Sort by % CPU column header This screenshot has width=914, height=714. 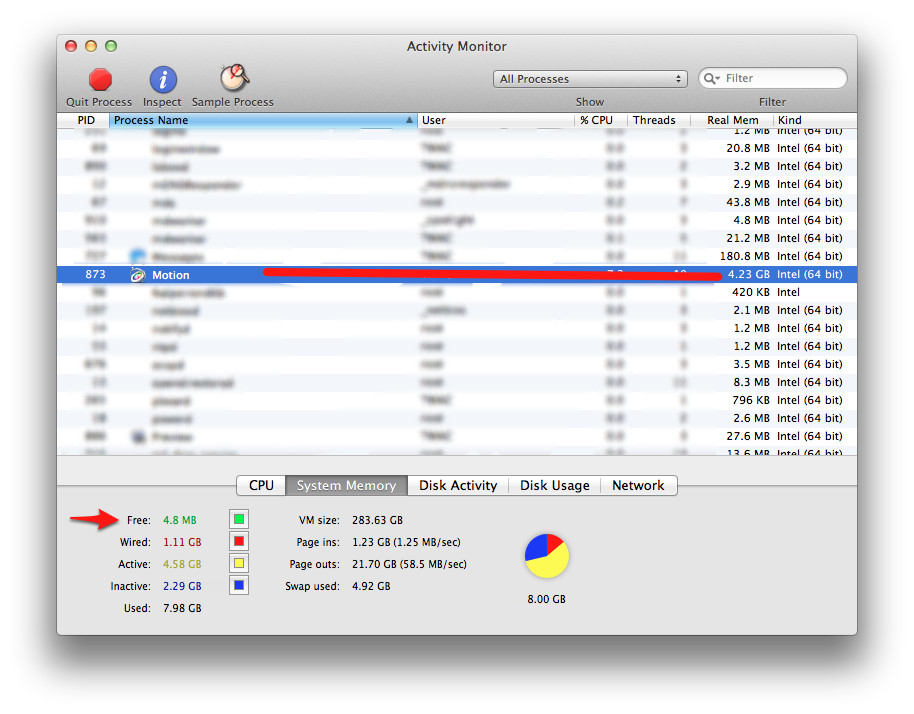click(x=600, y=120)
